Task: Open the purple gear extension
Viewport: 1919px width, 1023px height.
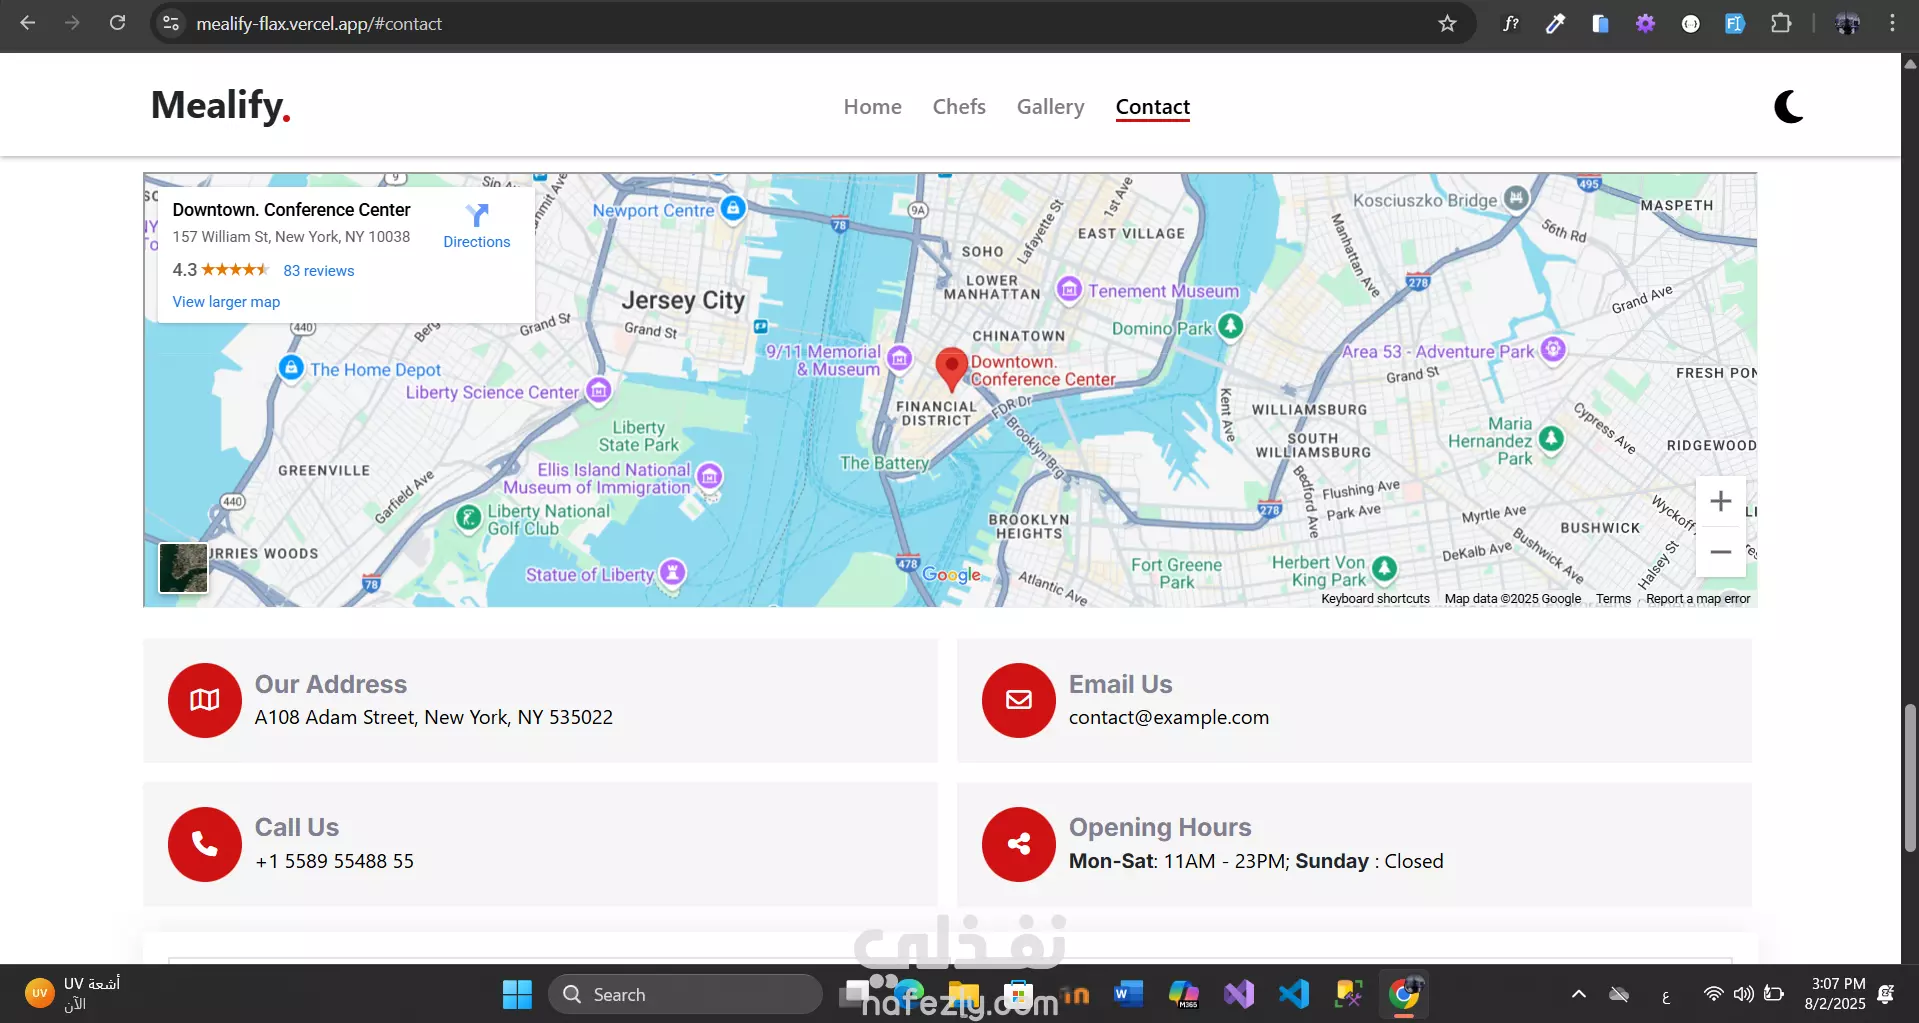Action: pyautogui.click(x=1645, y=23)
